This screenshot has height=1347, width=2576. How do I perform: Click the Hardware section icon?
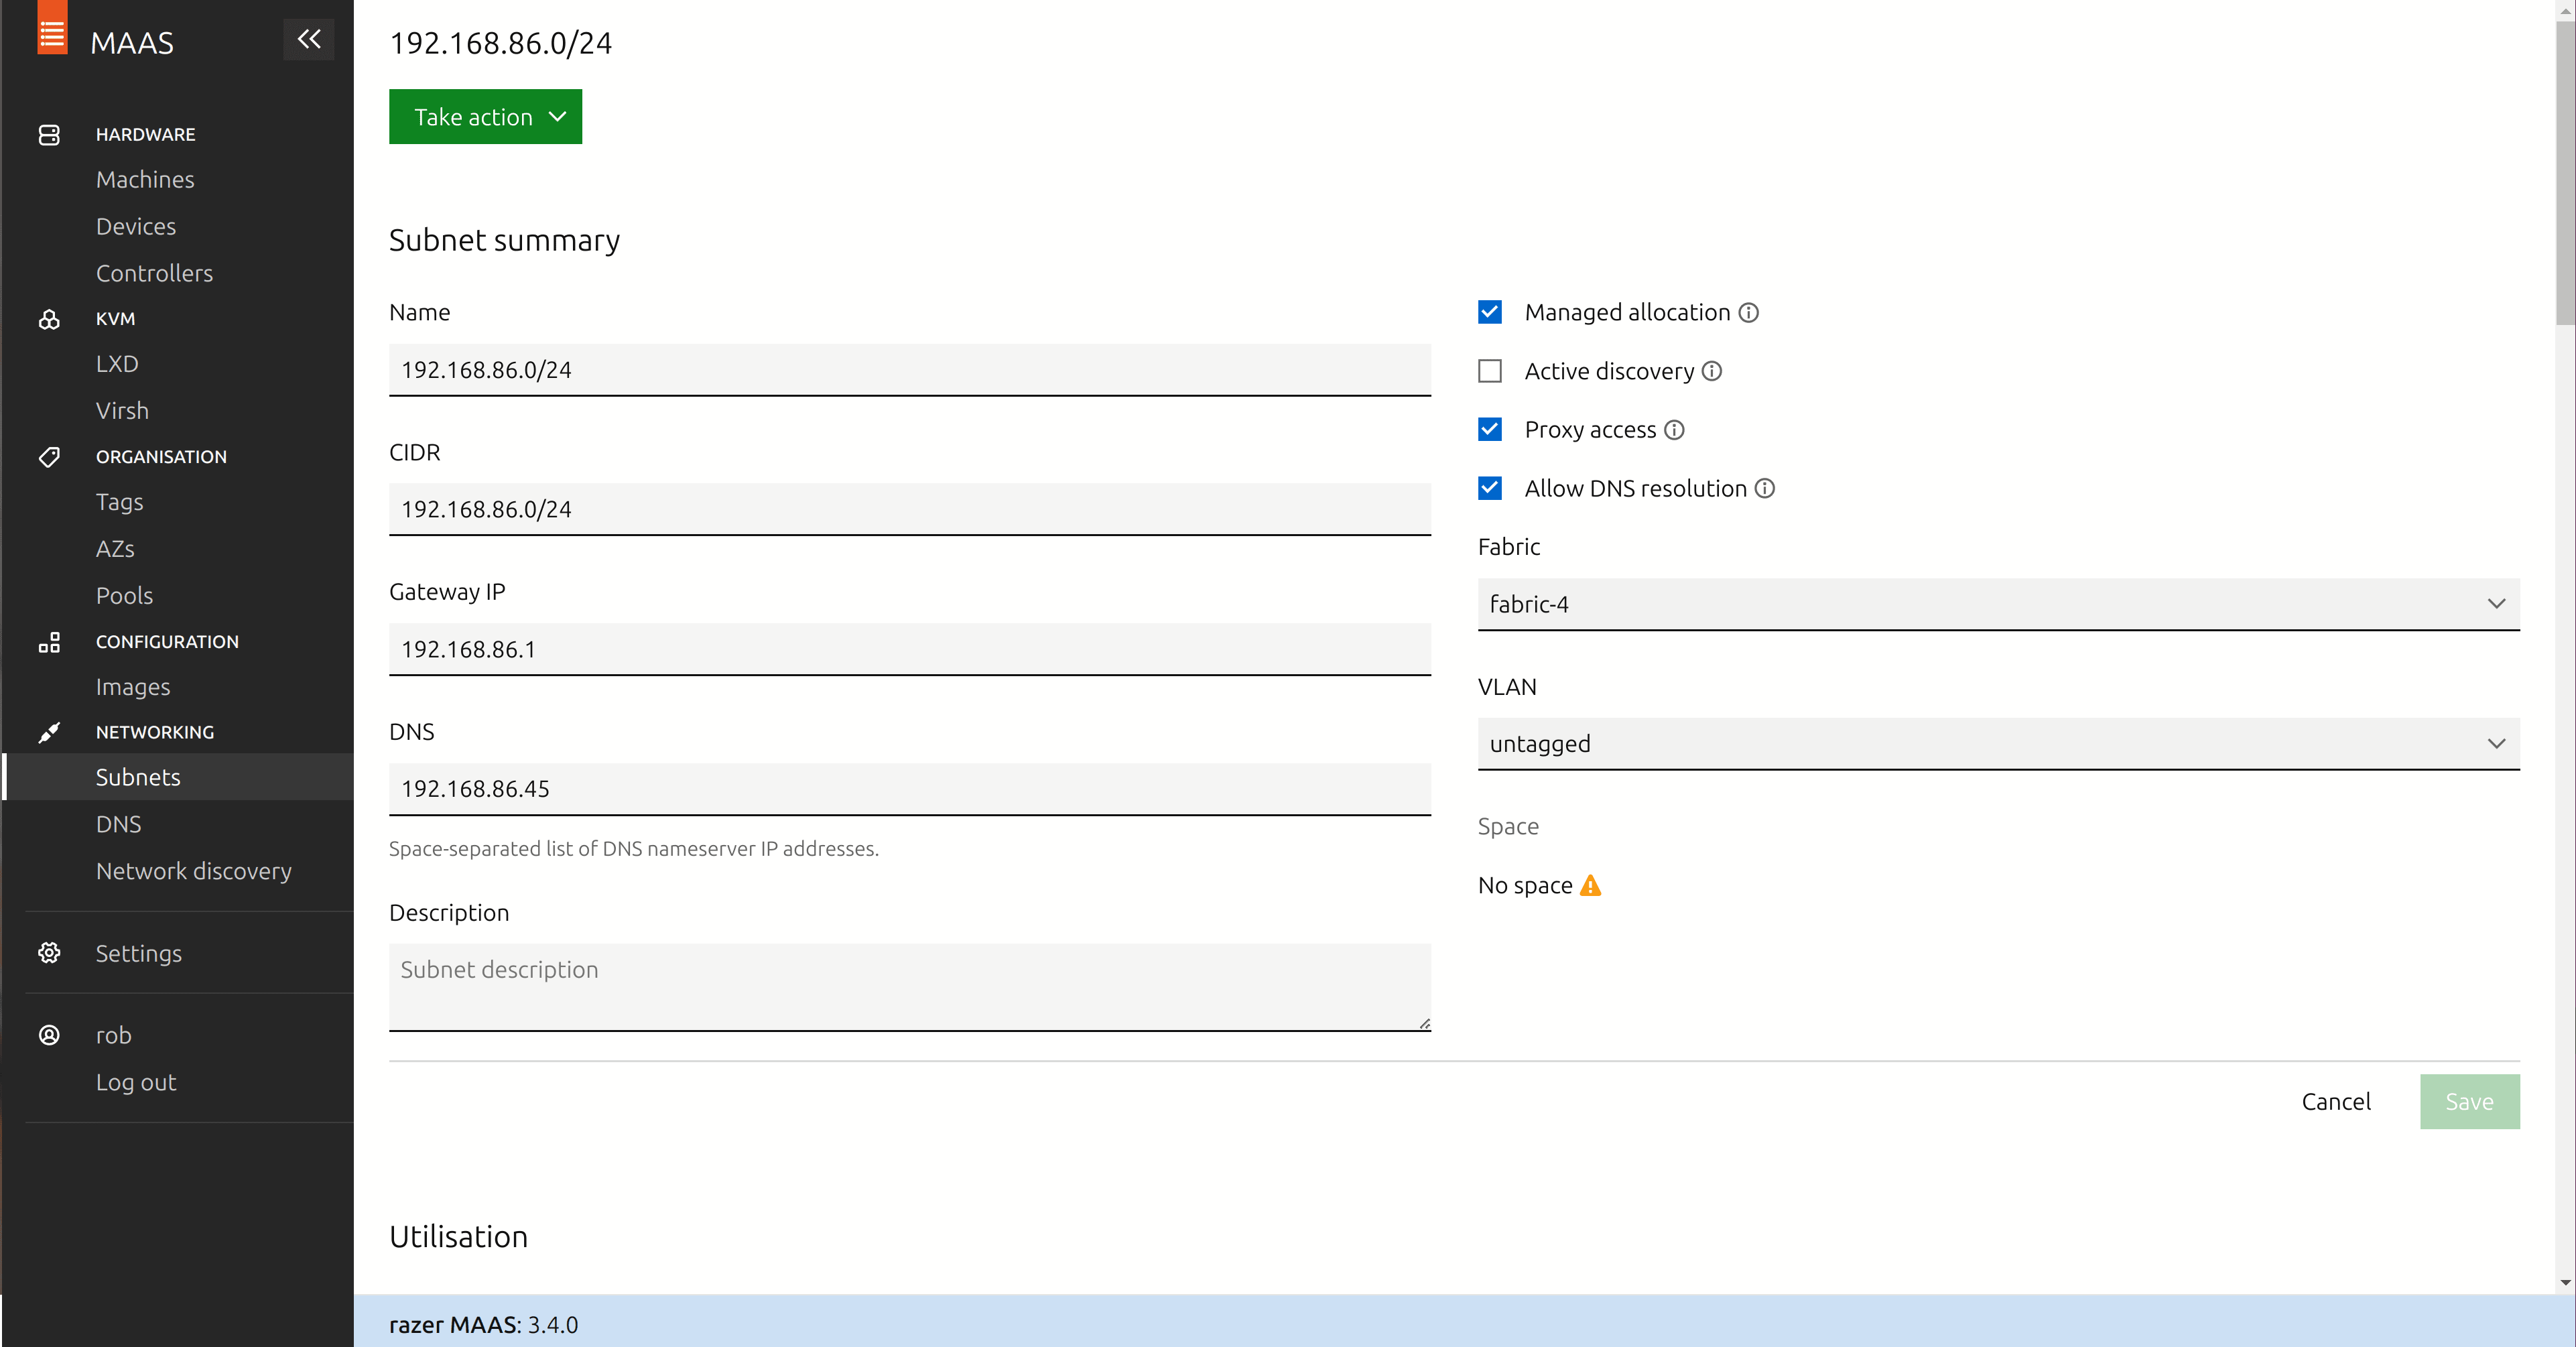(x=49, y=134)
